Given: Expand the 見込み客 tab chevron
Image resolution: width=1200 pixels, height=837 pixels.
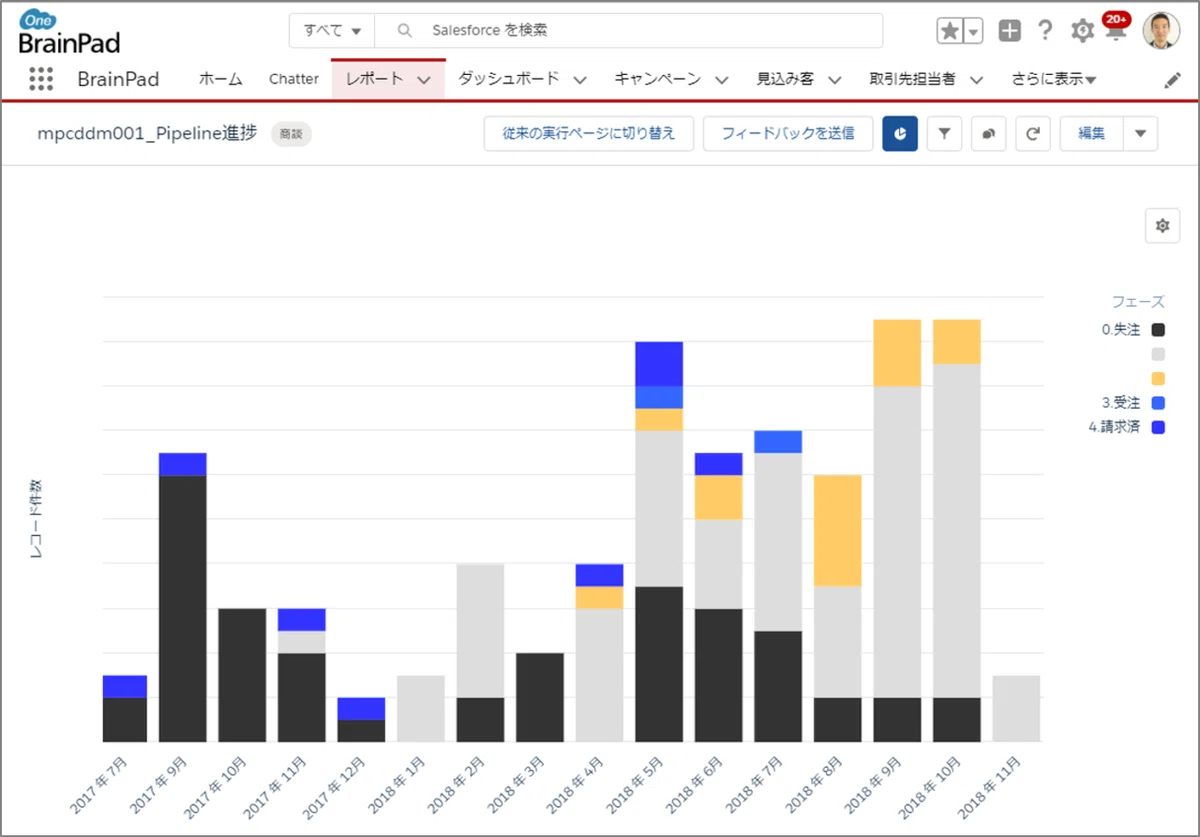Looking at the screenshot, I should tap(834, 80).
